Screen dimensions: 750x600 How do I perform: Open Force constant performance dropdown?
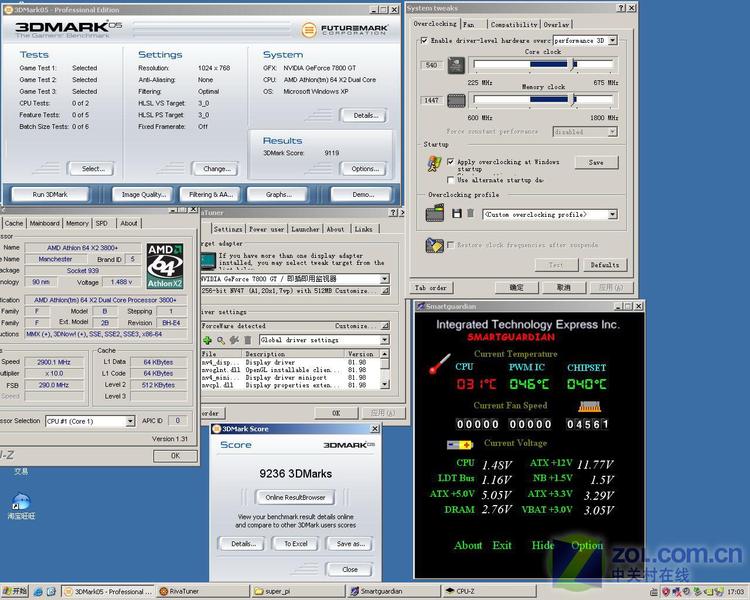(612, 132)
